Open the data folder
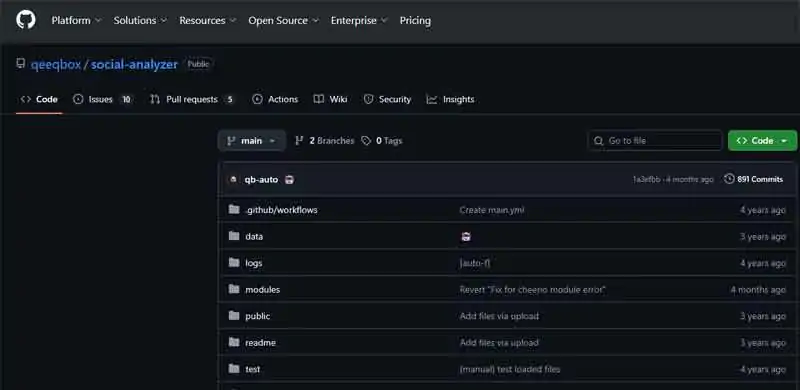The height and width of the screenshot is (390, 800). point(254,237)
